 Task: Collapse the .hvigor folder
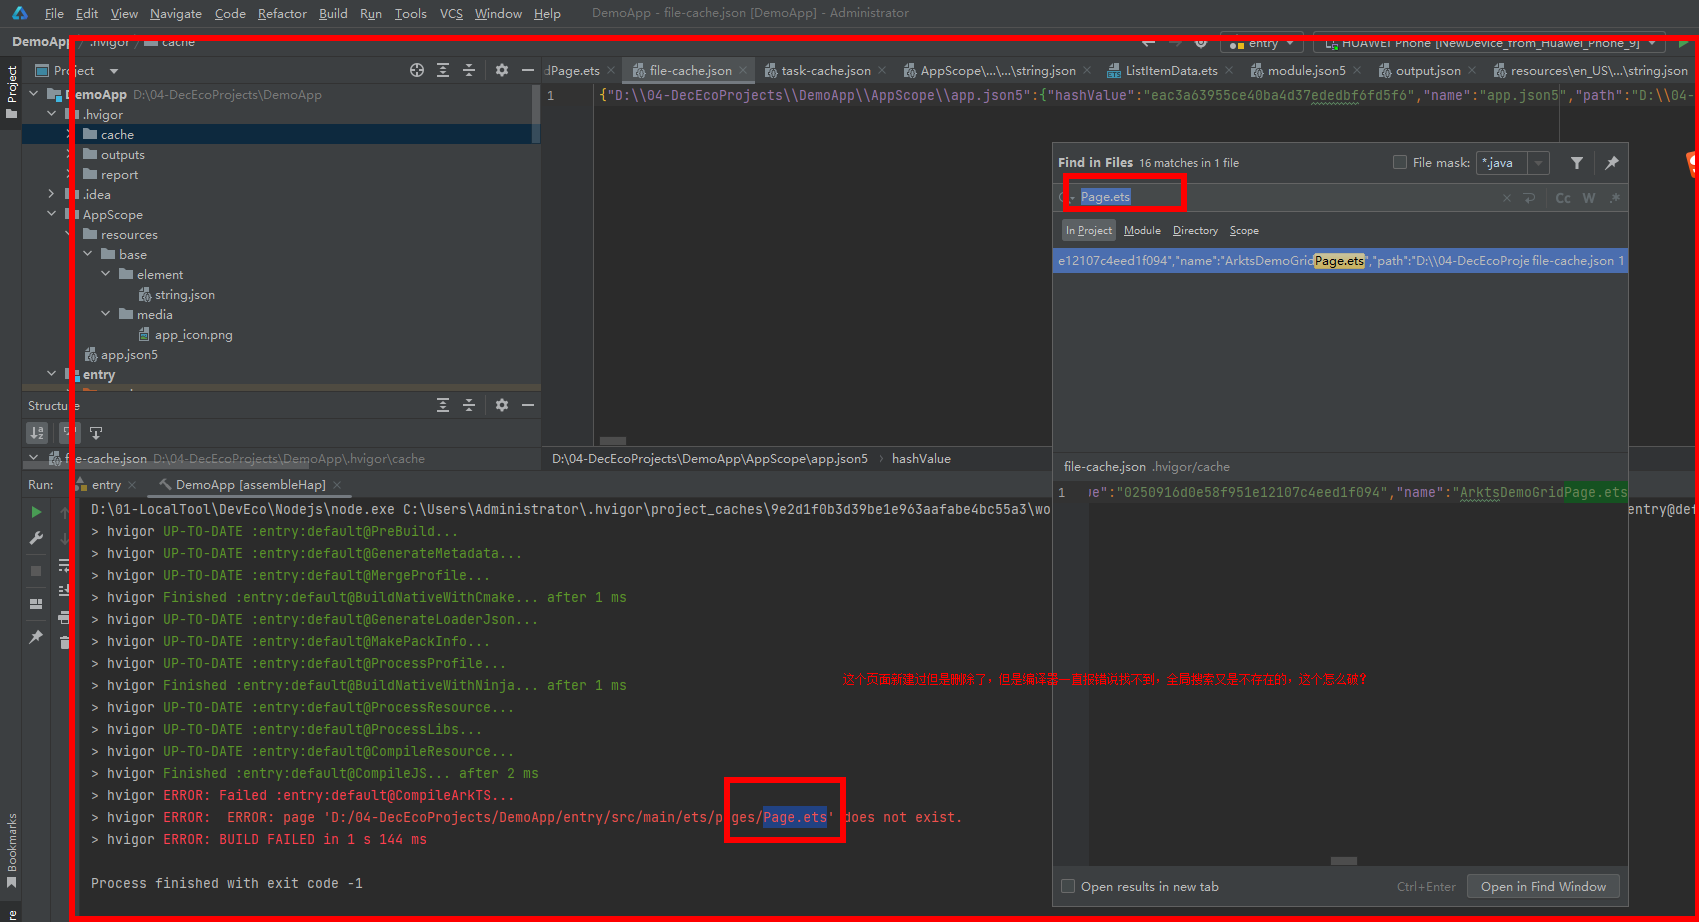[51, 114]
